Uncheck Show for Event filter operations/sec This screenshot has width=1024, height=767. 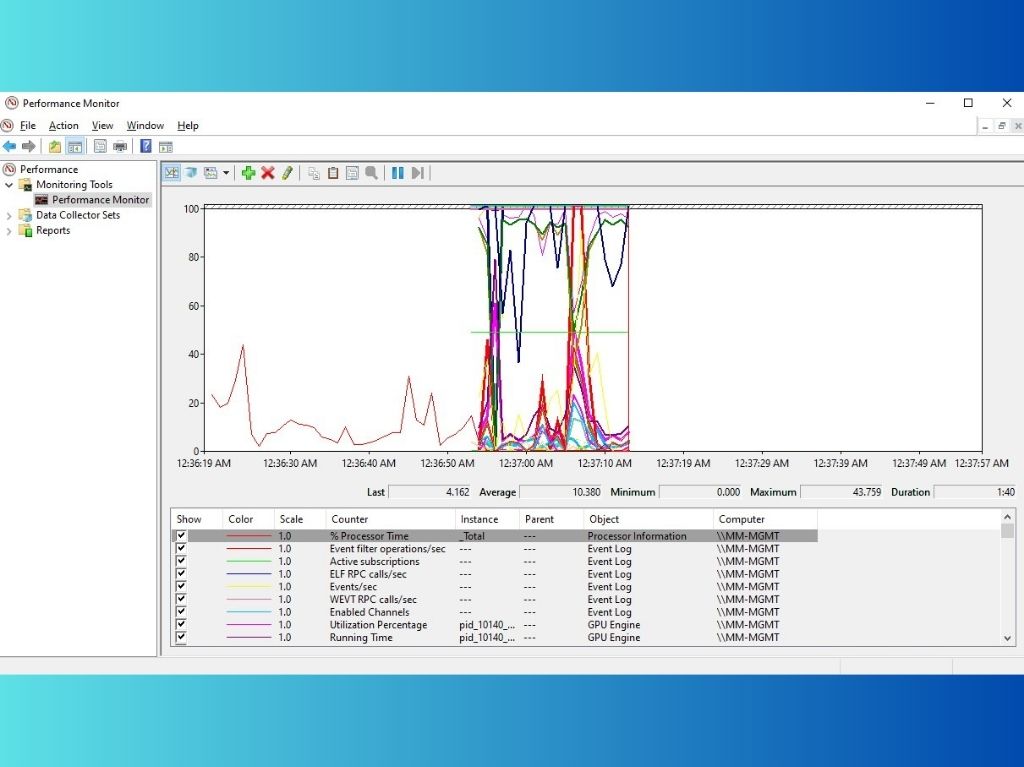(x=181, y=548)
